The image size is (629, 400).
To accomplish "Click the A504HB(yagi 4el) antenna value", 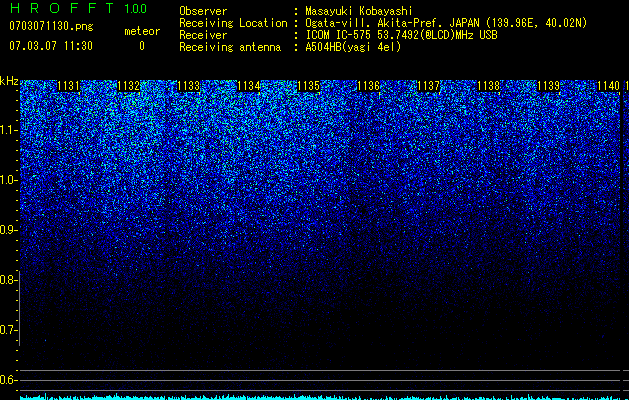I will (353, 47).
